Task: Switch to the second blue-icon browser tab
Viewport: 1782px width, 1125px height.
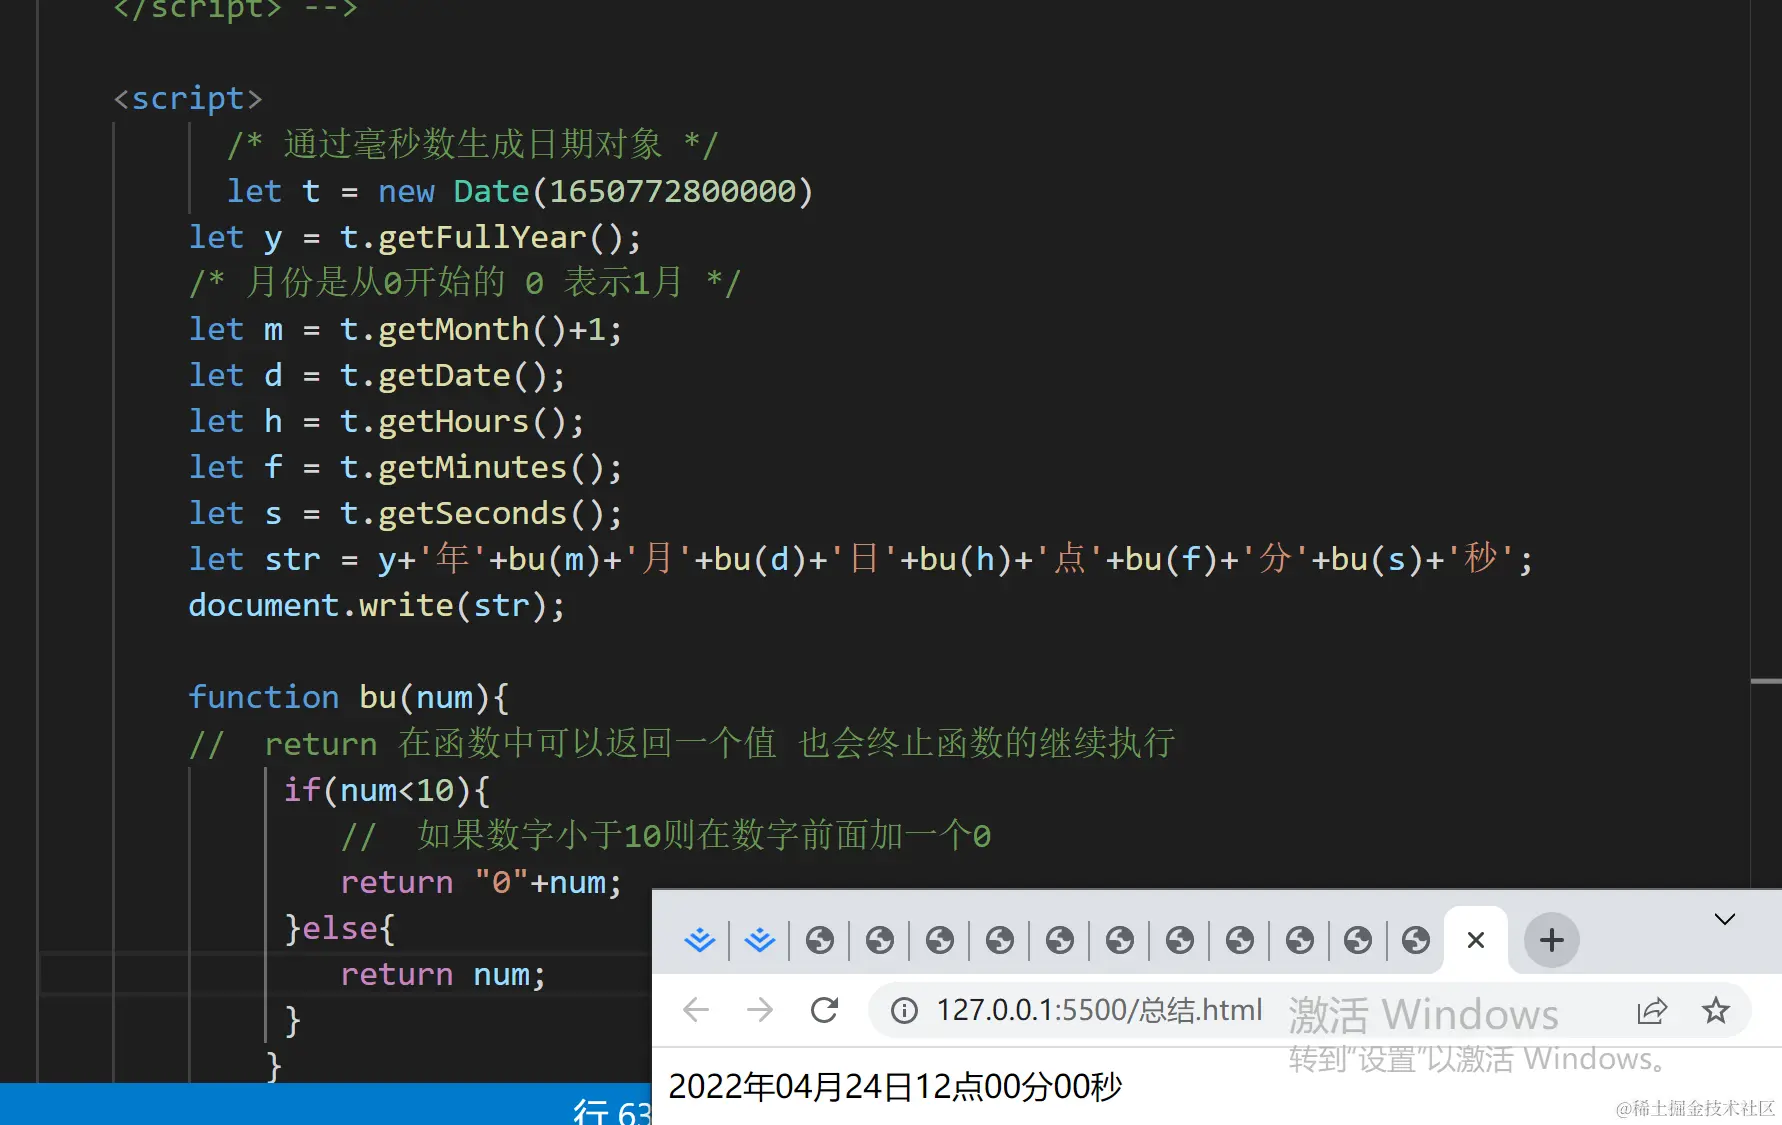Action: (760, 940)
